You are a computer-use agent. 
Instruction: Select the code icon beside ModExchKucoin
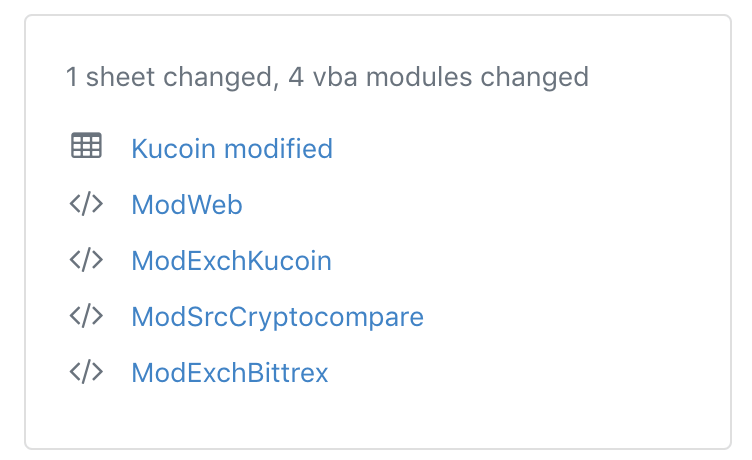(x=86, y=260)
